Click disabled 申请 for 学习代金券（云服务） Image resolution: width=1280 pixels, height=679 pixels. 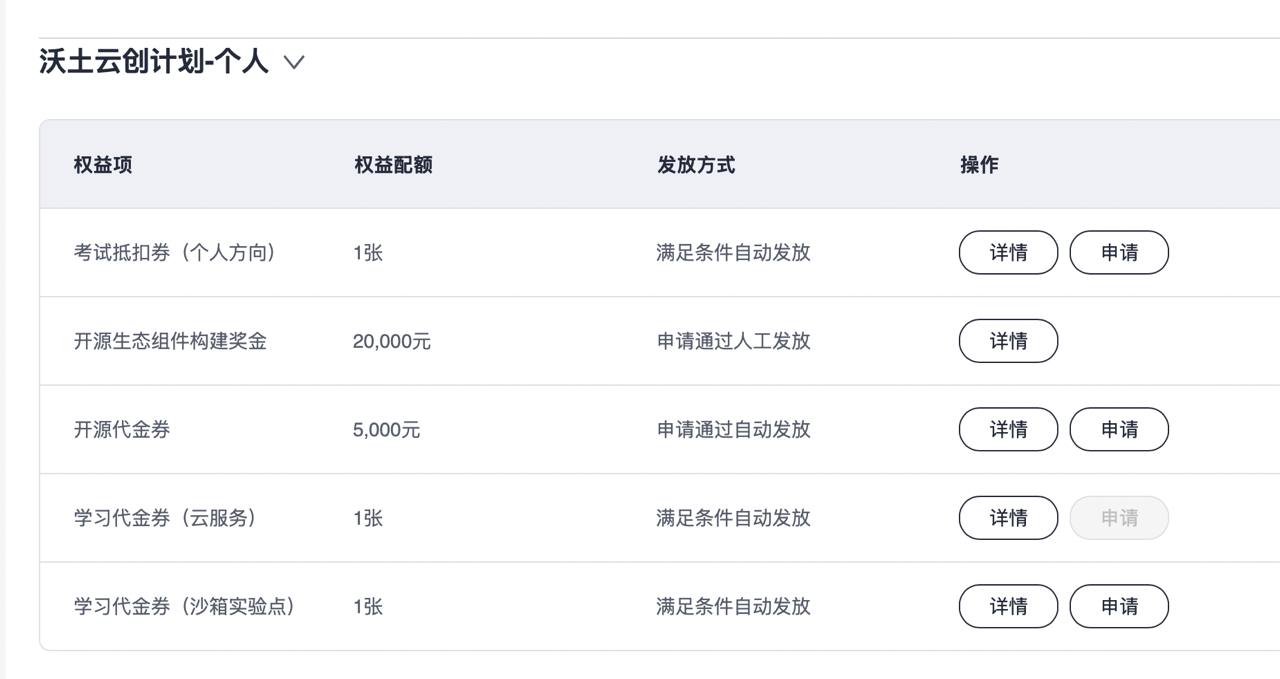pos(1119,518)
